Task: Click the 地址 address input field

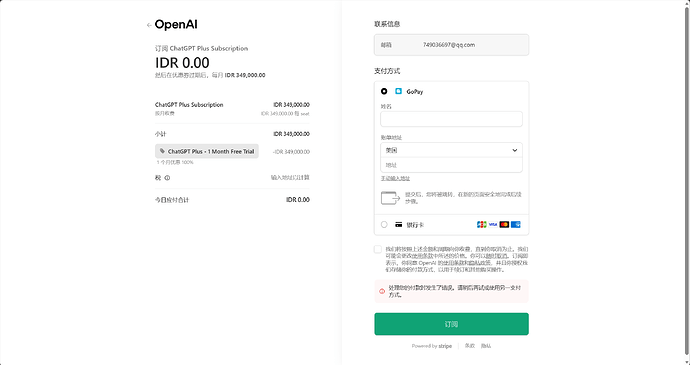Action: pyautogui.click(x=451, y=165)
